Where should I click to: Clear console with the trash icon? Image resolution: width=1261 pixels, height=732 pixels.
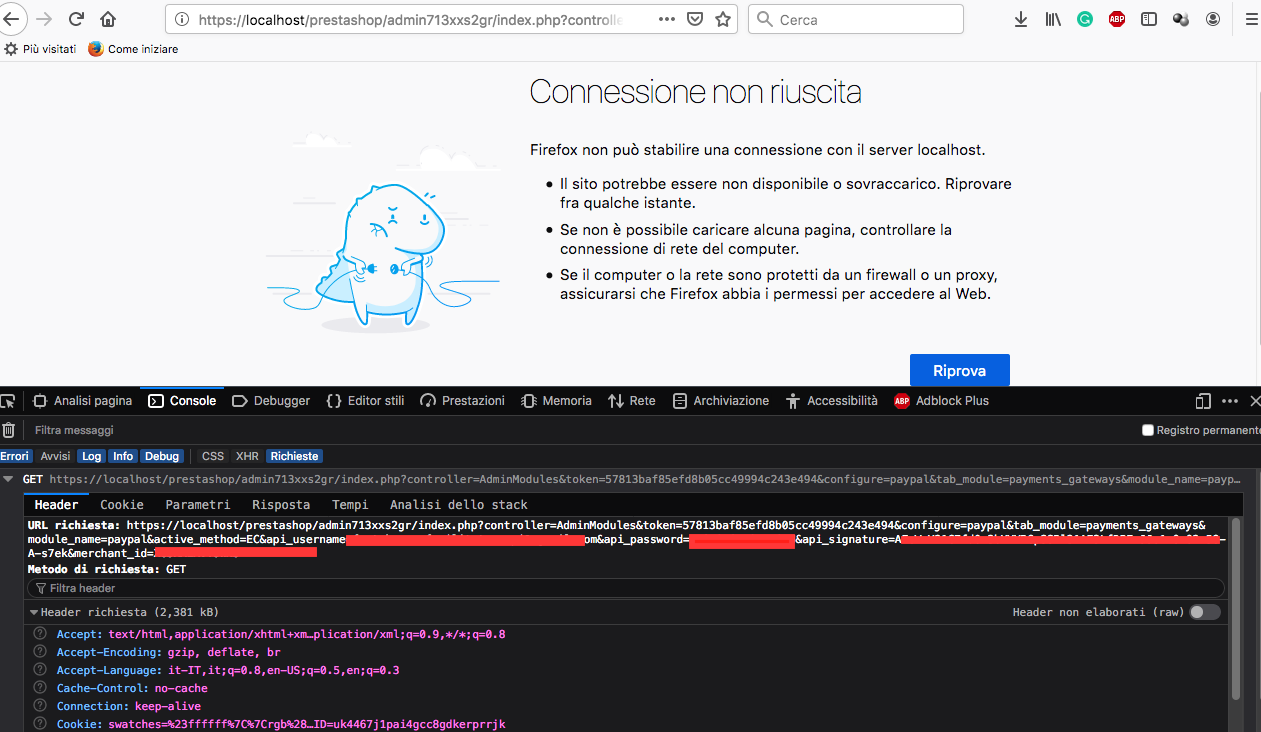[x=8, y=430]
